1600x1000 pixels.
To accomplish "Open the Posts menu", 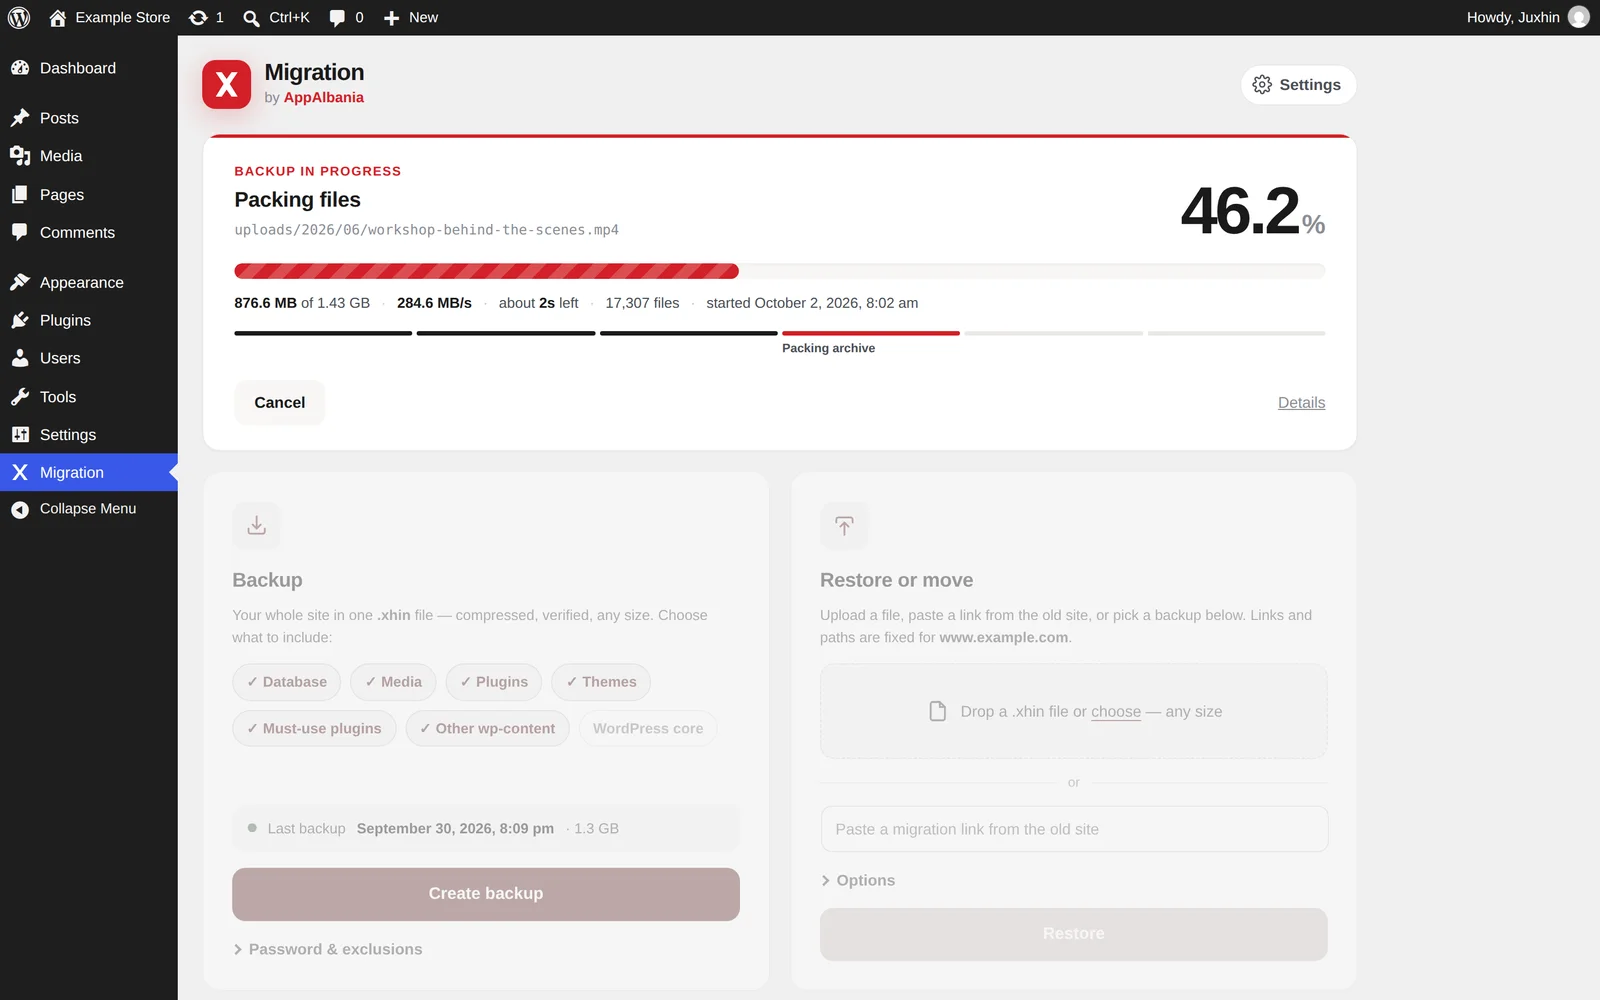I will 89,118.
